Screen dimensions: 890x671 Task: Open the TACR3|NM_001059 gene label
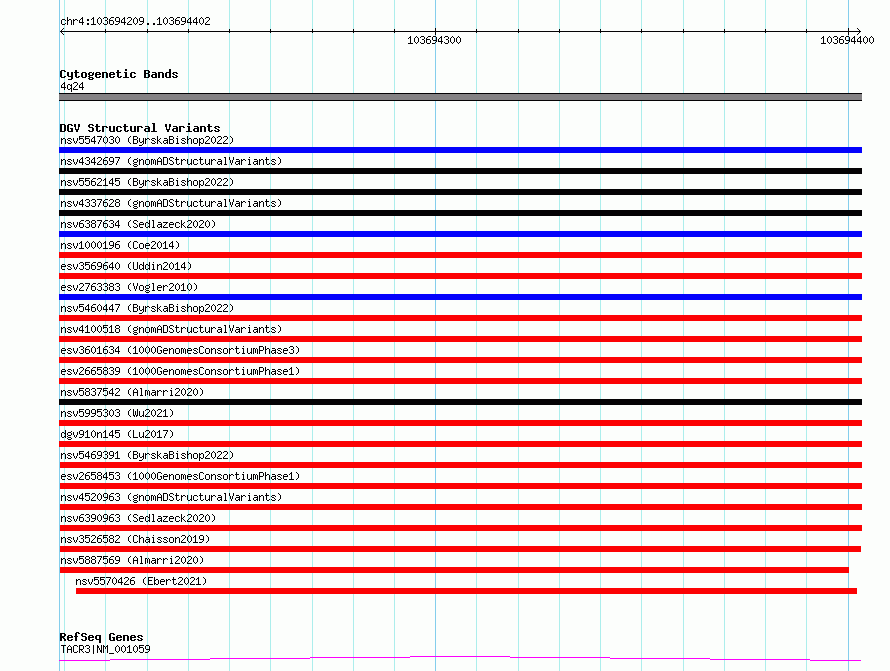point(105,649)
